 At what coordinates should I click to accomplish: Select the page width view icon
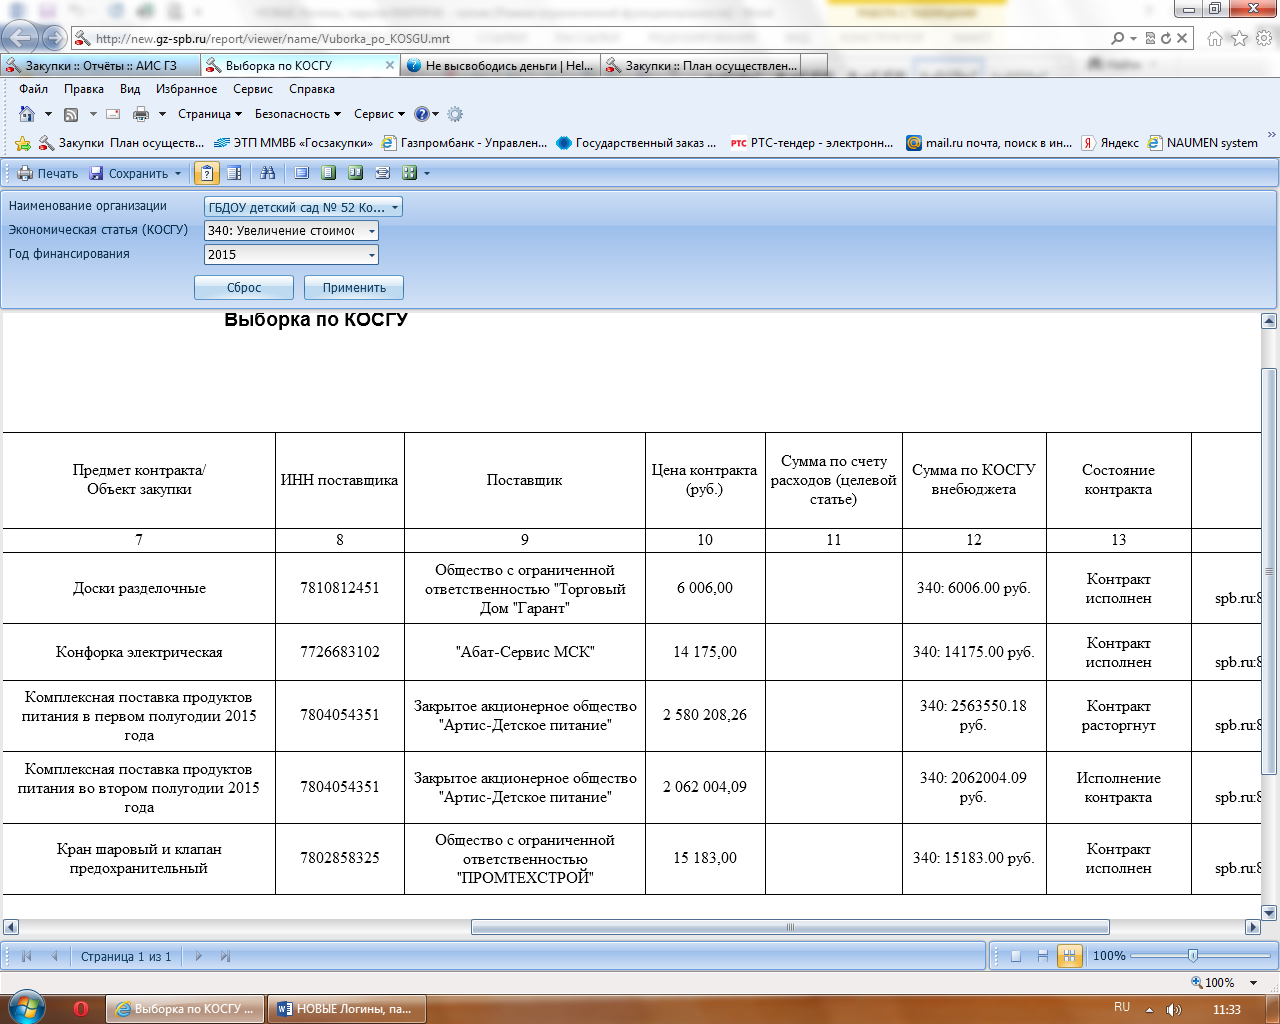pos(382,173)
